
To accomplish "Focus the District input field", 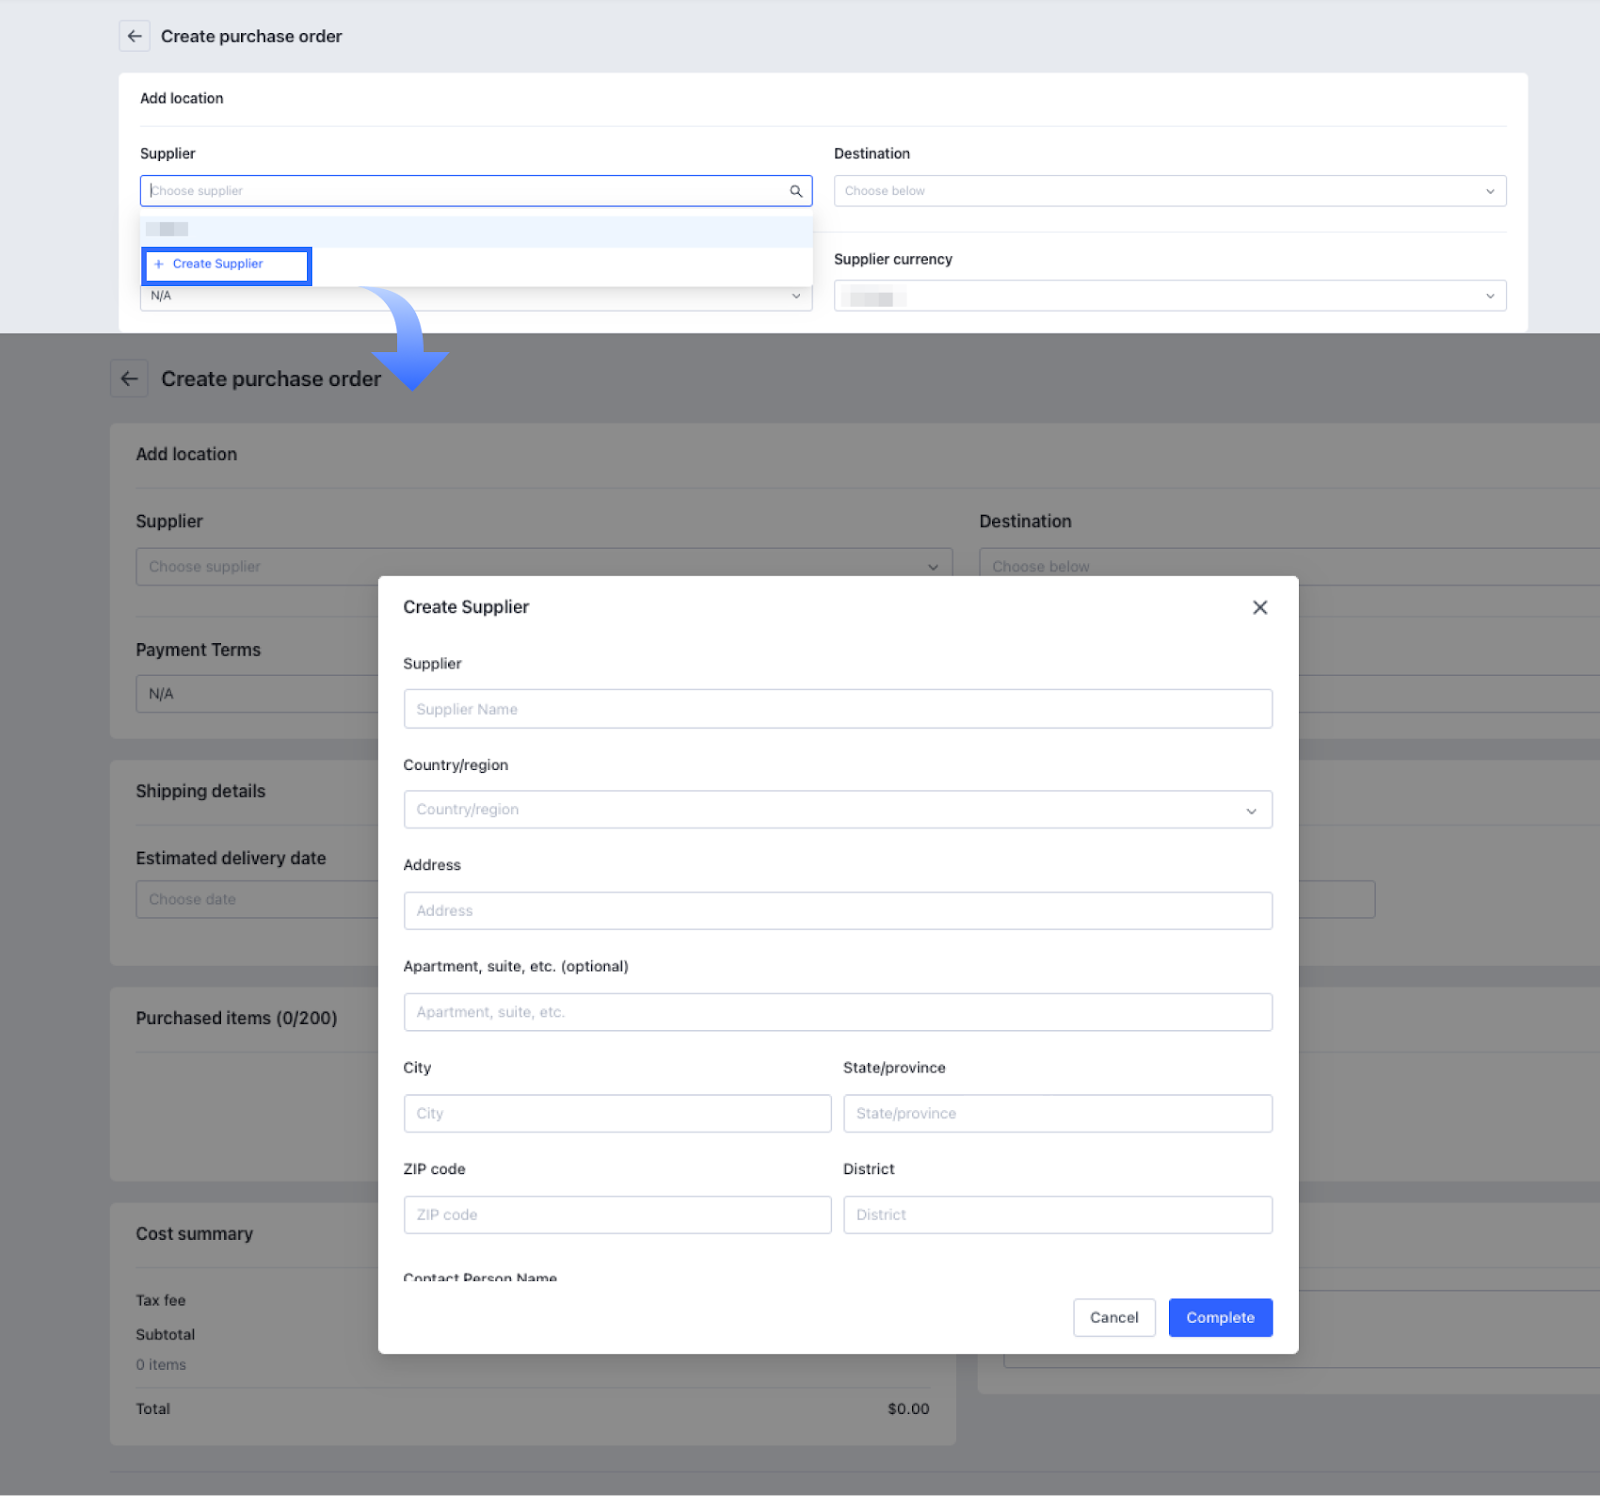I will tap(1057, 1215).
